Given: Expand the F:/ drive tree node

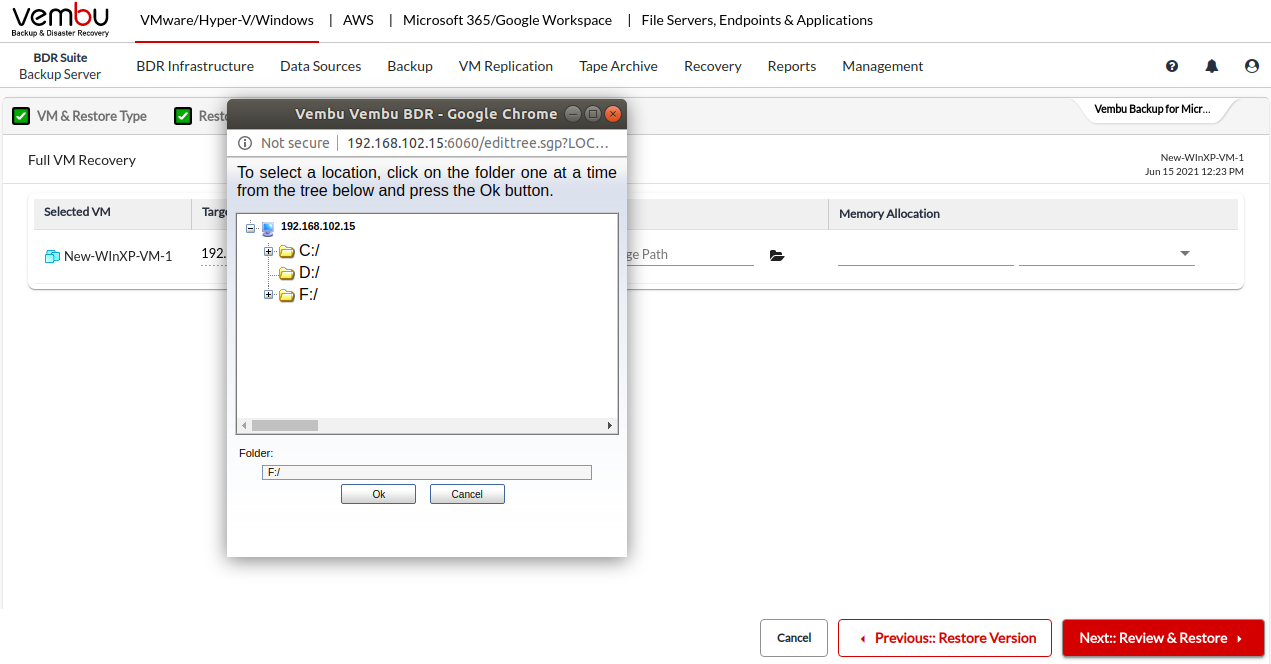Looking at the screenshot, I should 268,295.
